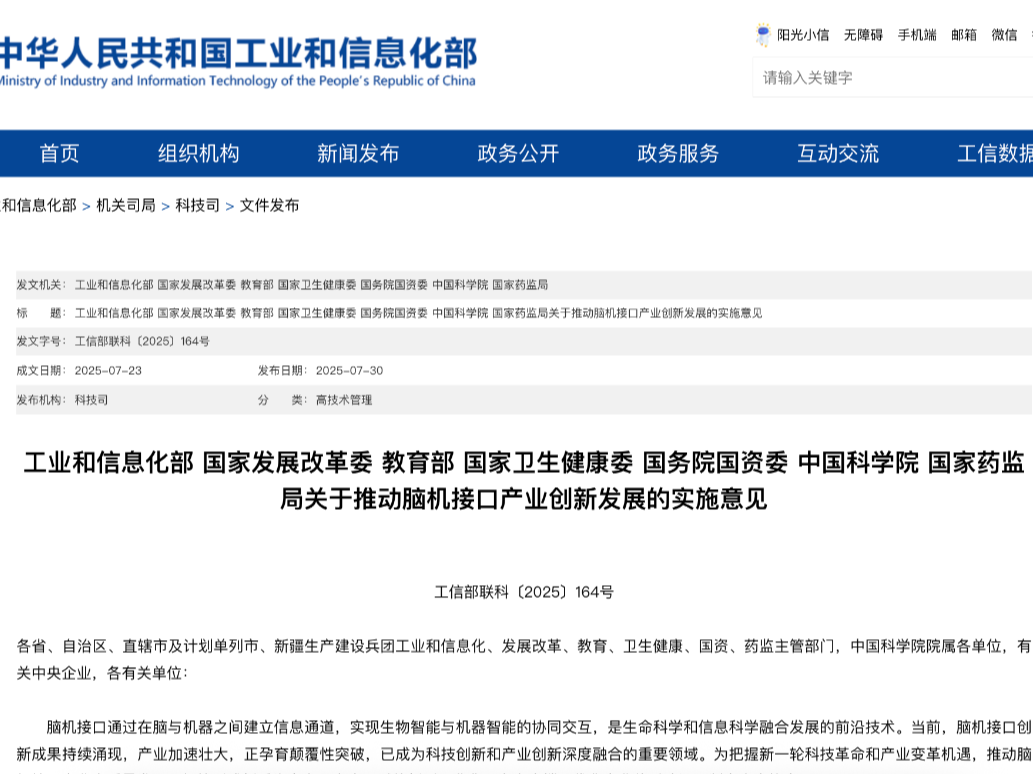
Task: Click centered document number 工信部联科〔2025〕164号
Action: [524, 592]
